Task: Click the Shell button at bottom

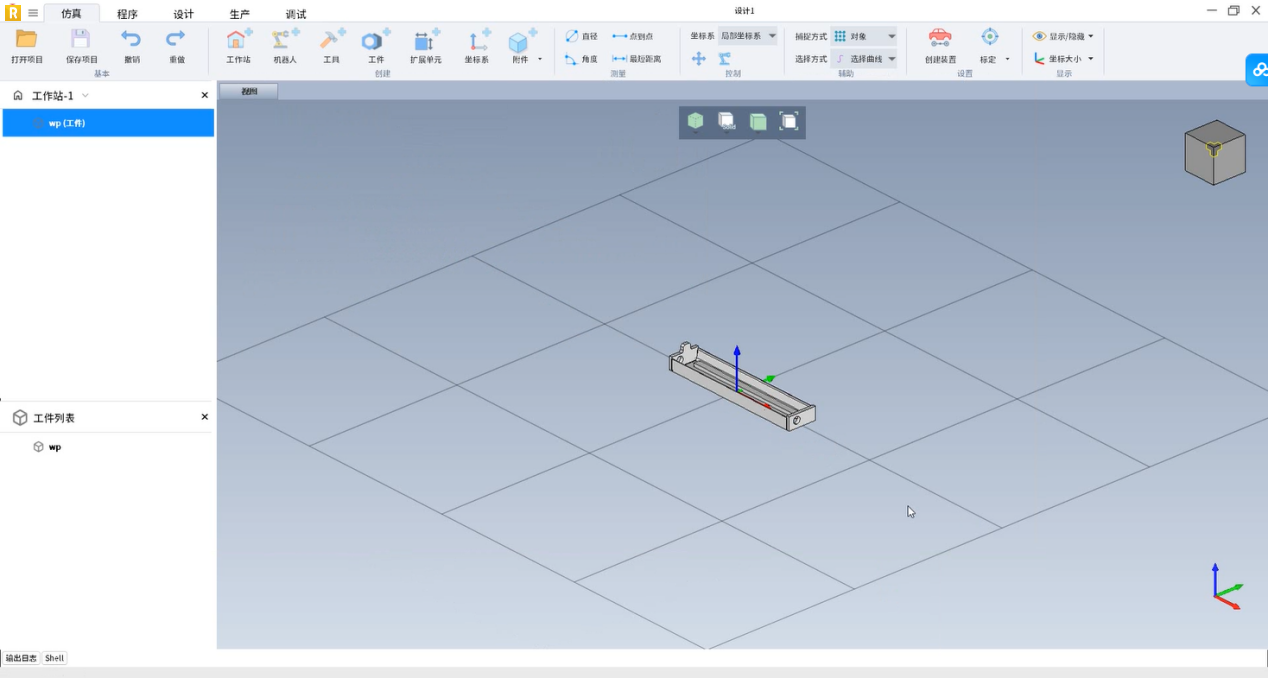Action: pyautogui.click(x=54, y=658)
